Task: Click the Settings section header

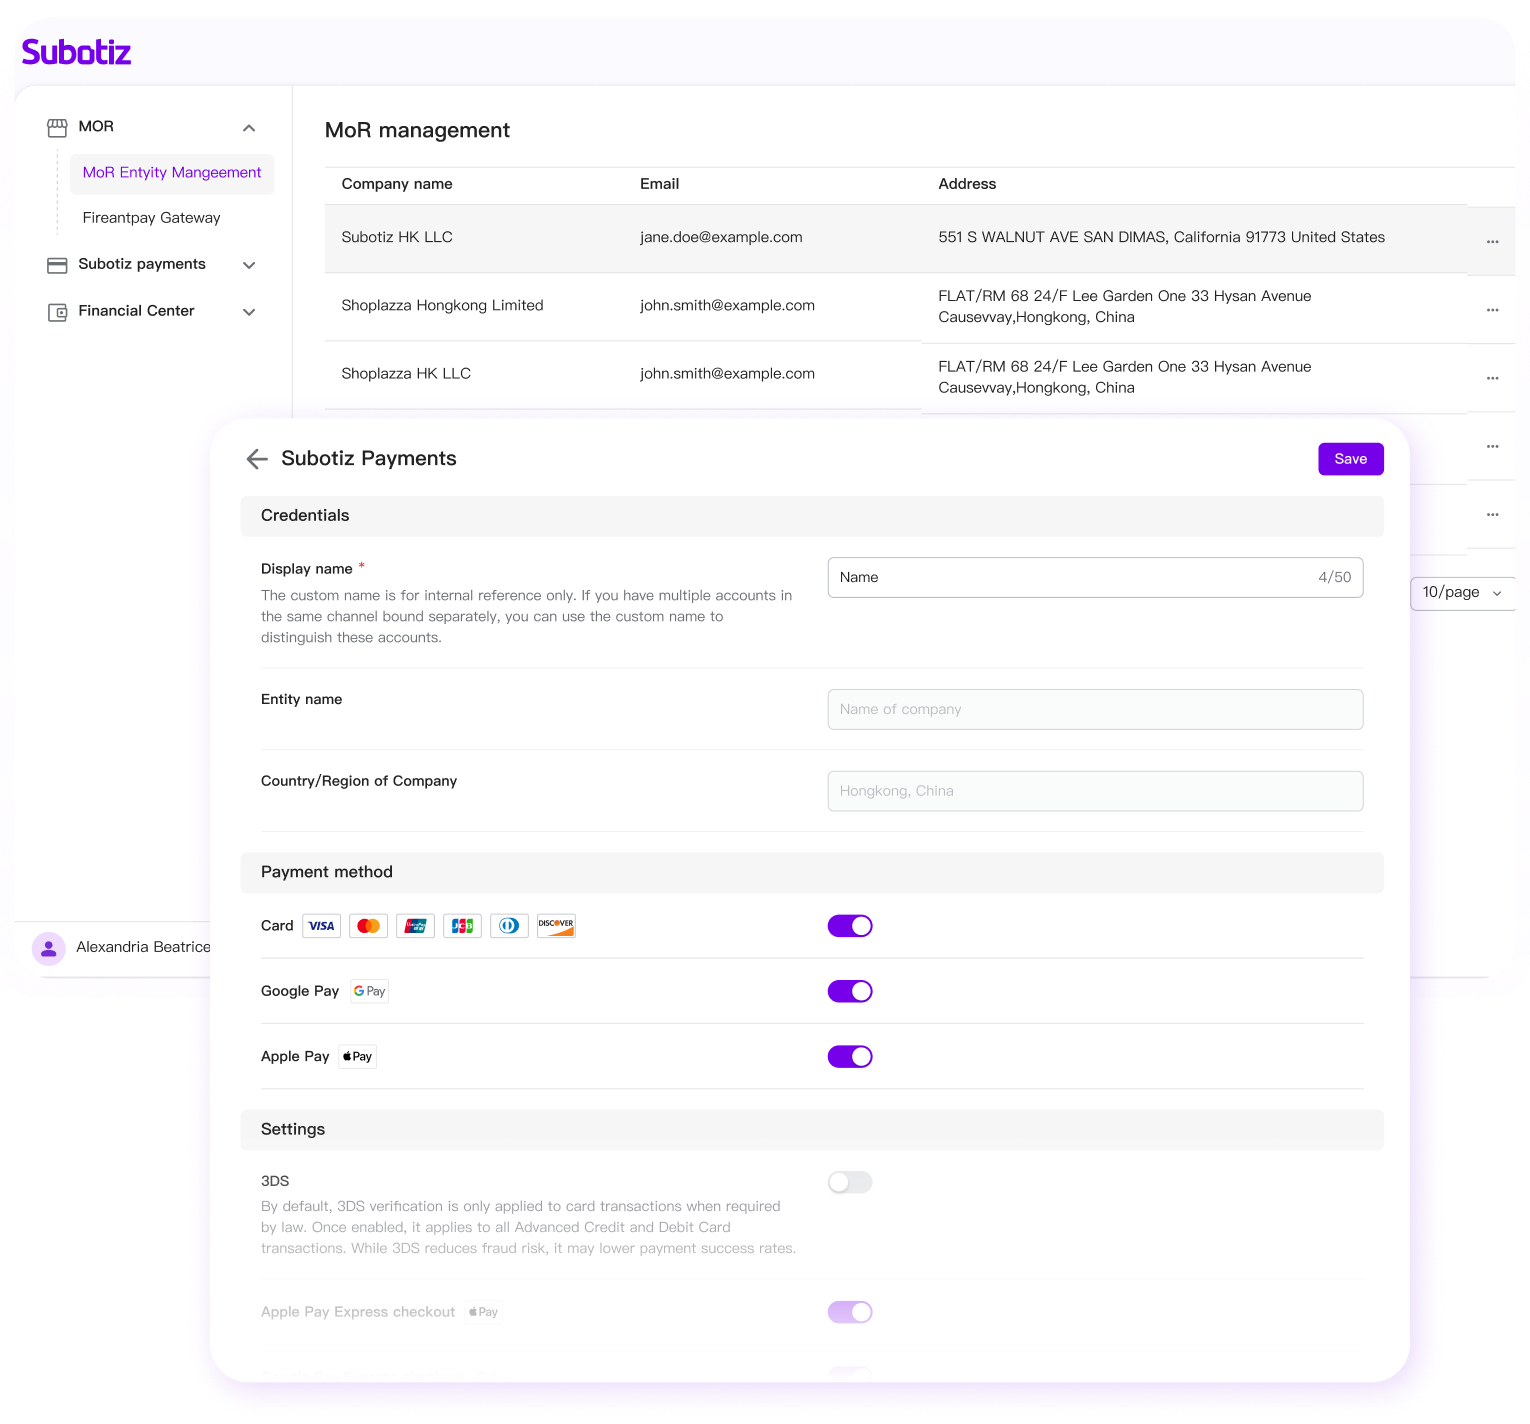Action: pos(812,1129)
